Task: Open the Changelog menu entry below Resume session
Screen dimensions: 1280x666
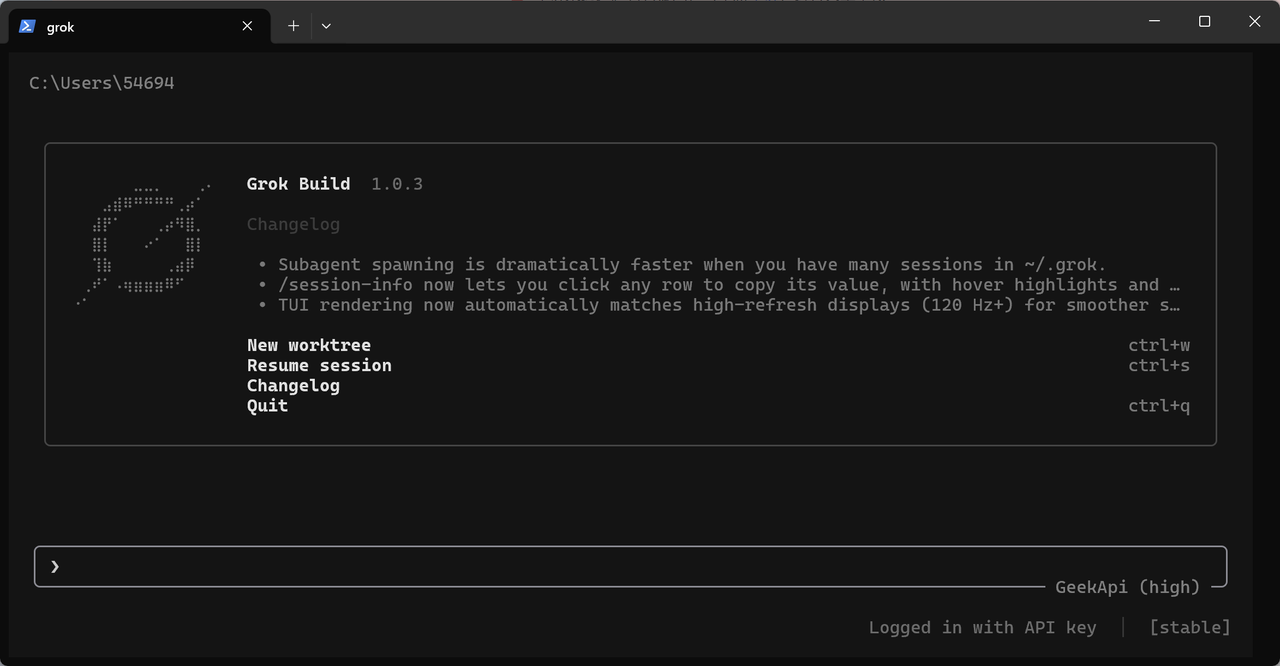Action: coord(293,385)
